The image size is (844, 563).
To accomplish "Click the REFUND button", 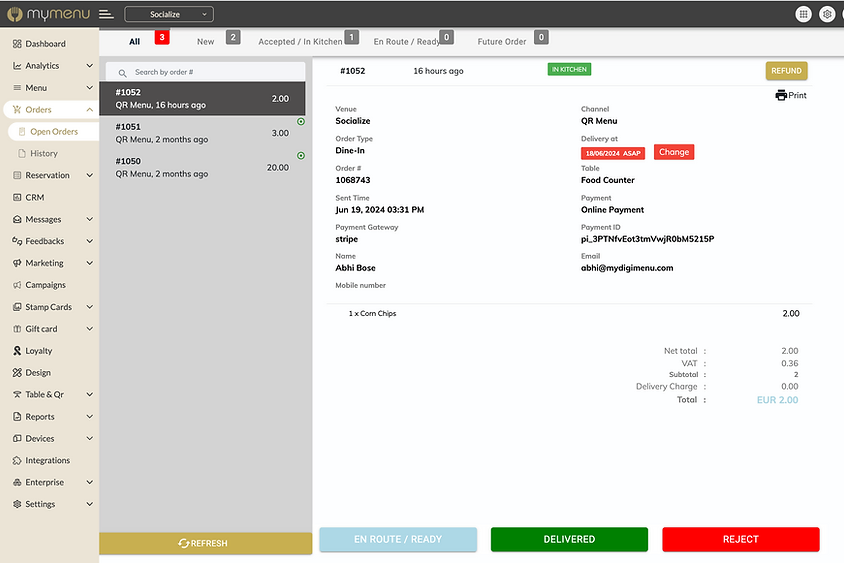I will pyautogui.click(x=786, y=71).
